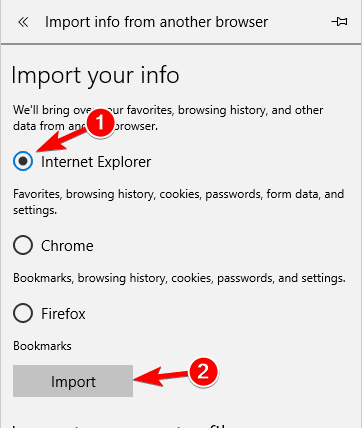Pick the Firefox radio button
The image size is (362, 428).
click(x=23, y=313)
